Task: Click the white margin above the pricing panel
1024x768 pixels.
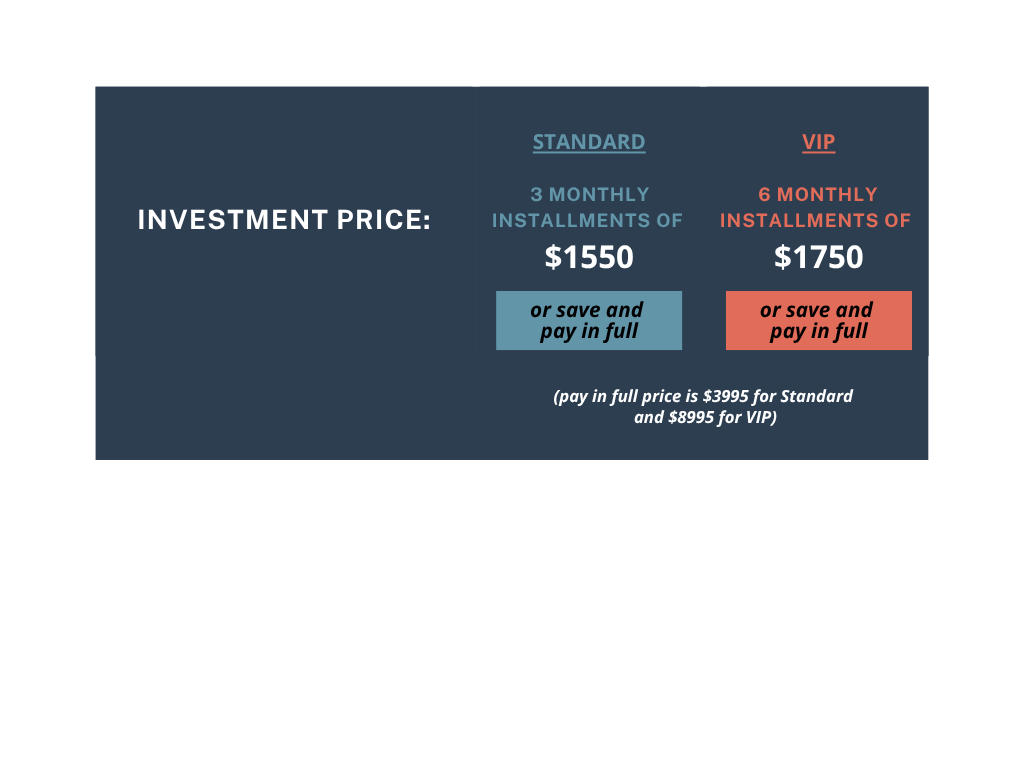Action: point(512,42)
